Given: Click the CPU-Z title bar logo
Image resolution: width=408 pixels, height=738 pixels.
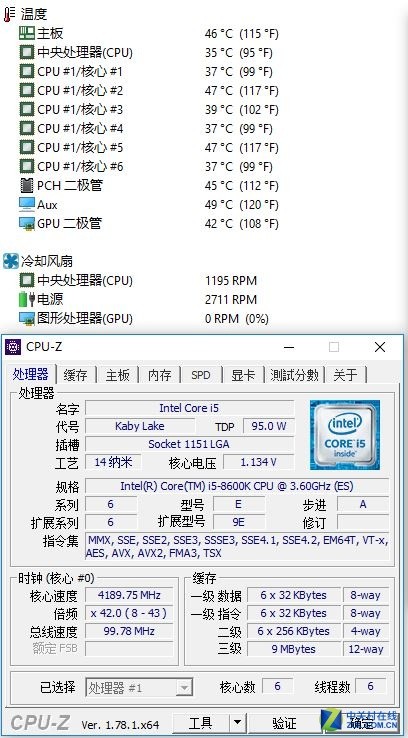Looking at the screenshot, I should 13,347.
